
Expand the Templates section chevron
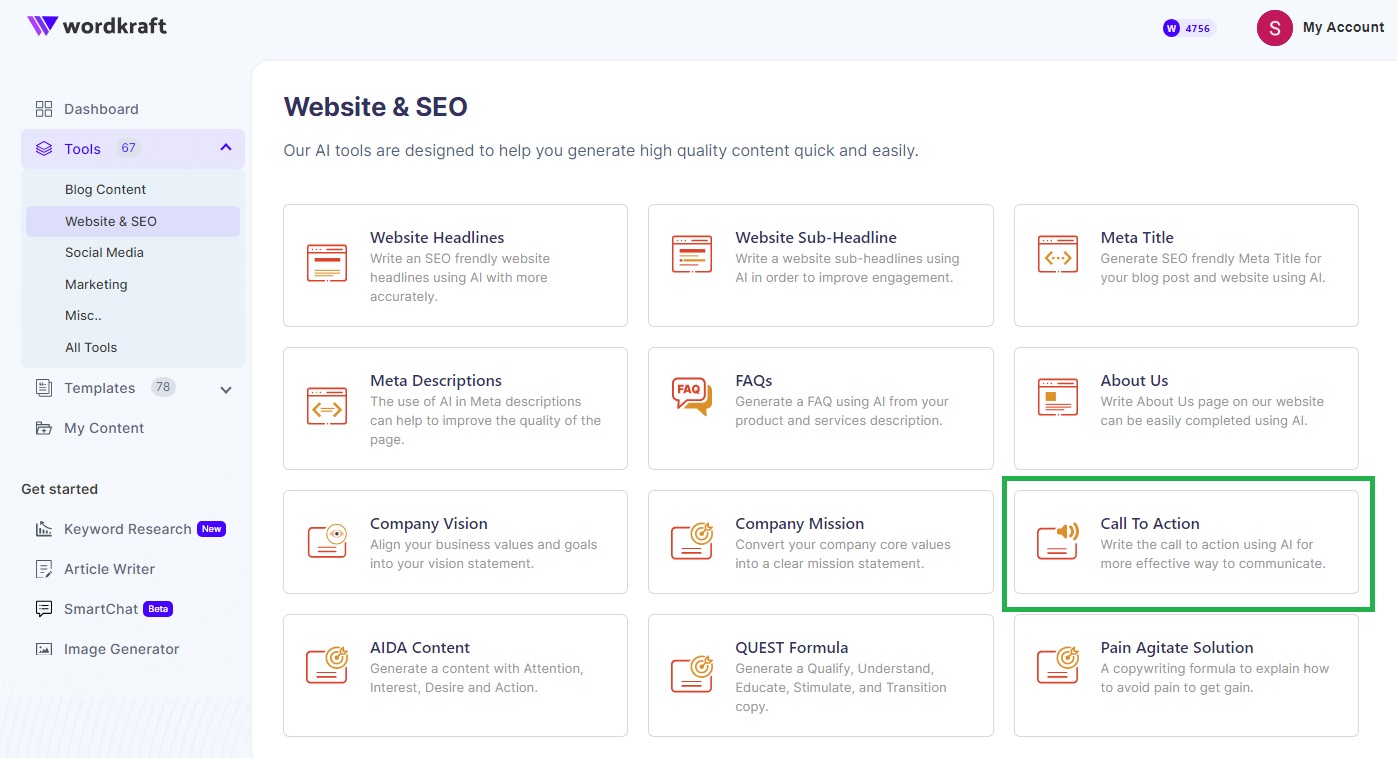click(x=226, y=389)
